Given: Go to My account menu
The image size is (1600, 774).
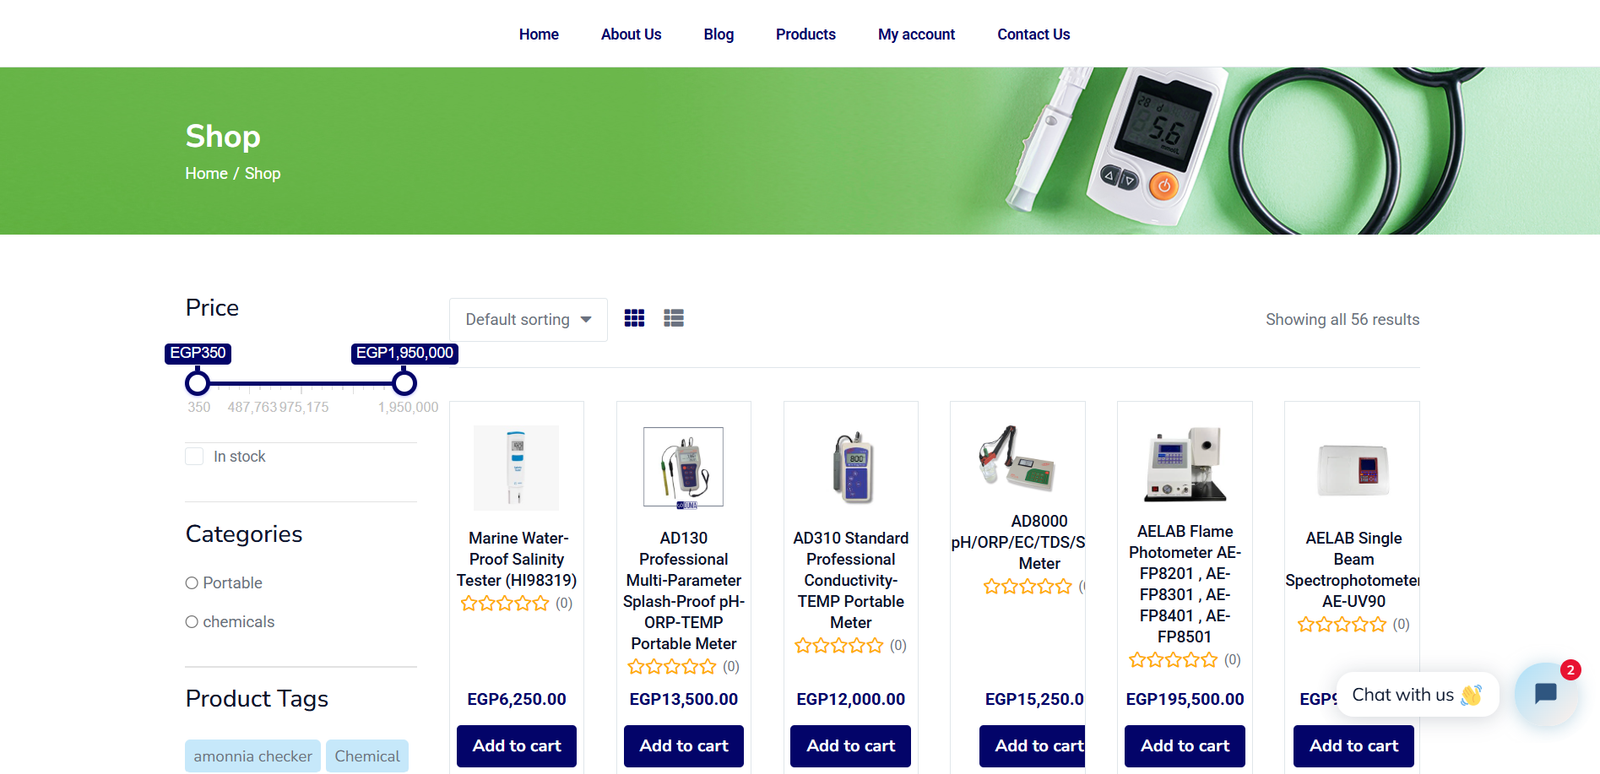Looking at the screenshot, I should (916, 34).
